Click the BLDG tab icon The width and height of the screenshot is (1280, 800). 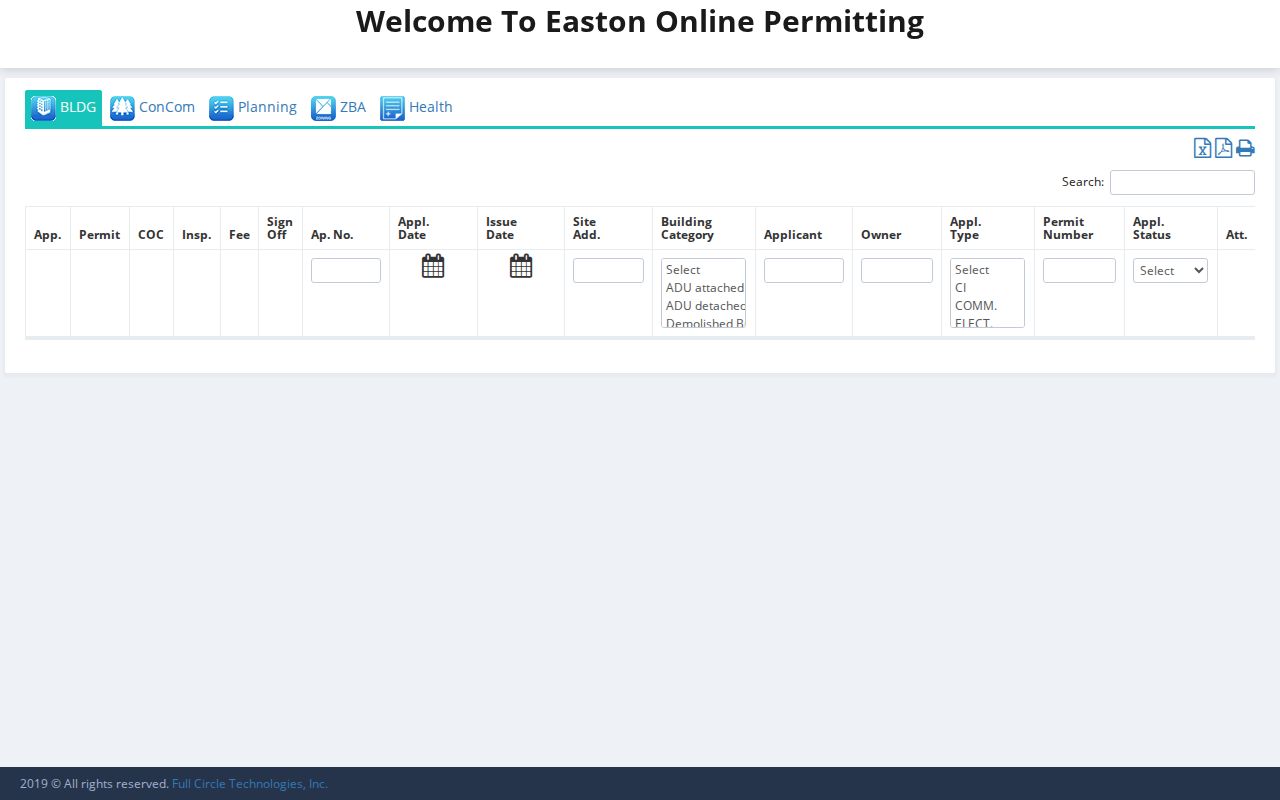(x=43, y=107)
